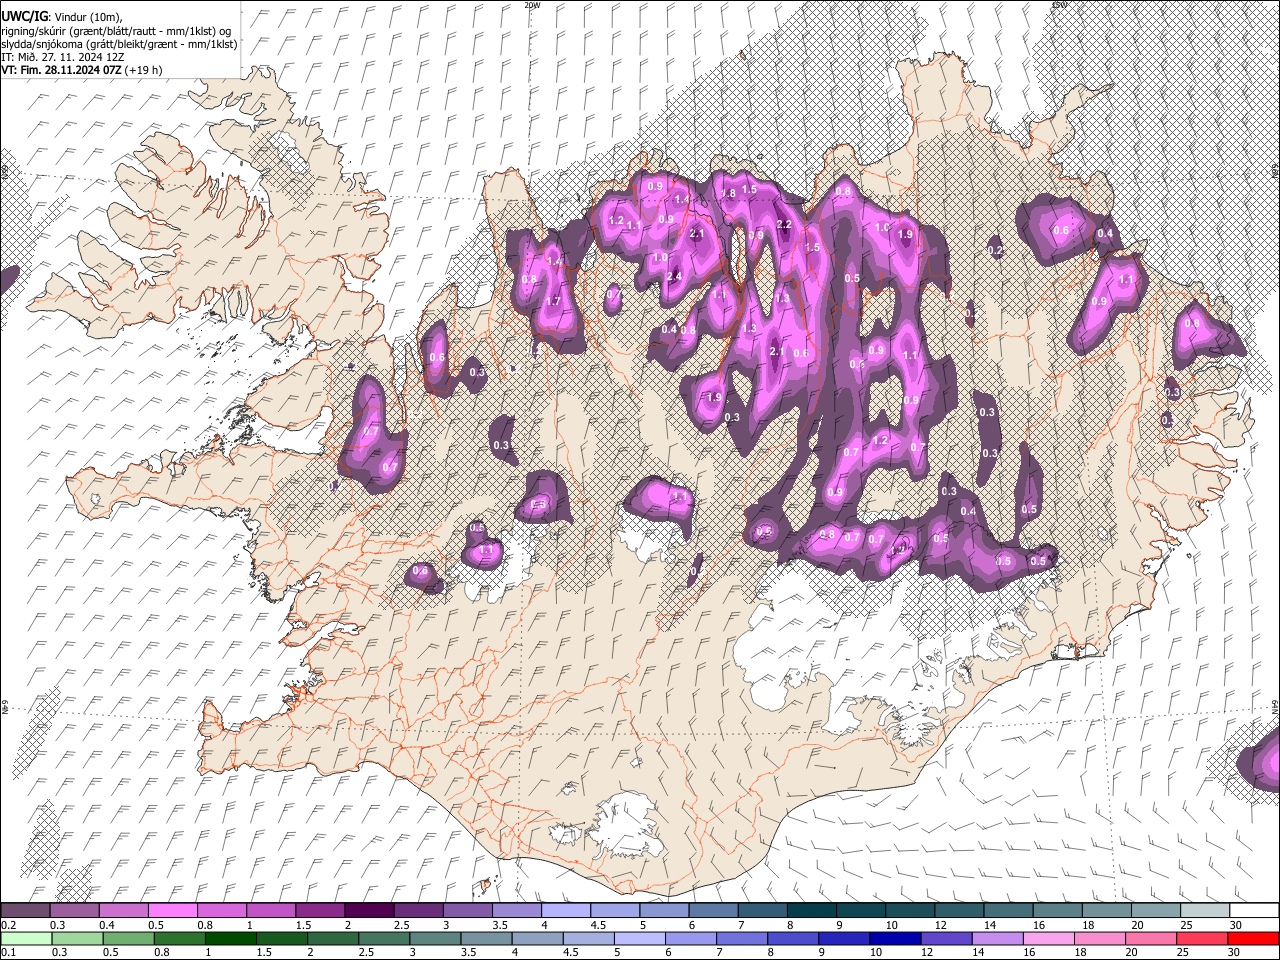1280x960 pixels.
Task: Pick the snow legend swatch starting at 1.5
Action: 320,911
